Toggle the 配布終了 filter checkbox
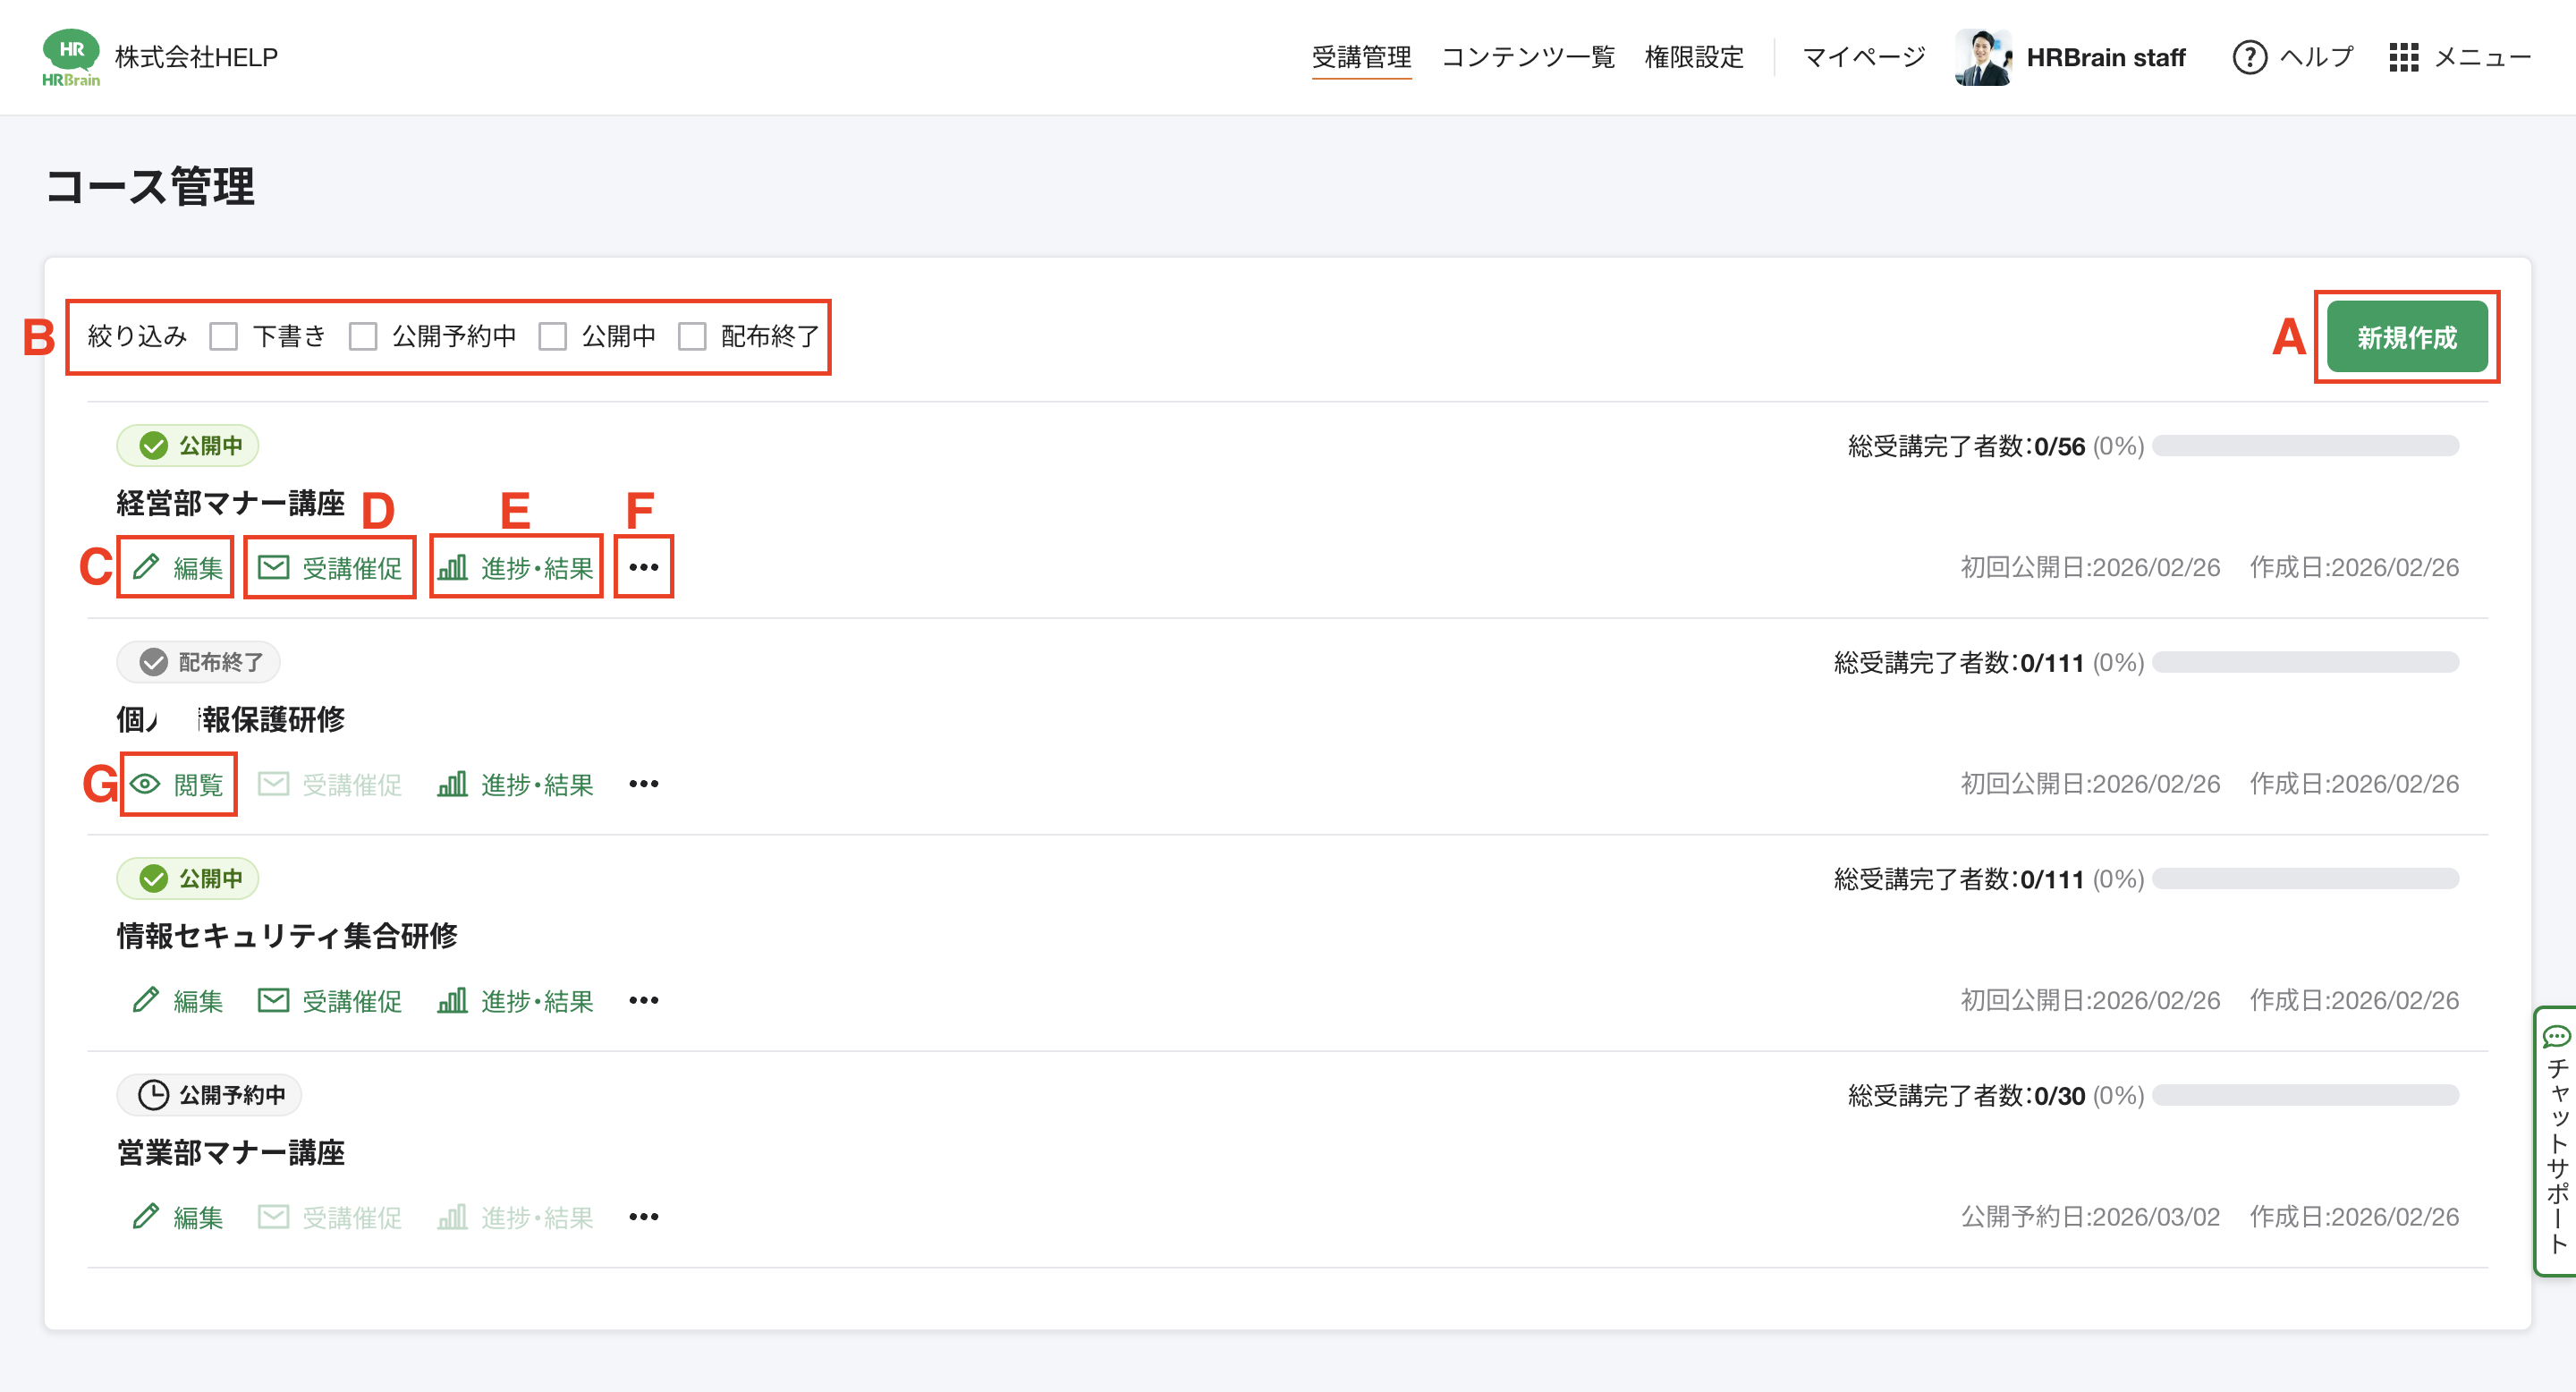2576x1392 pixels. [692, 336]
